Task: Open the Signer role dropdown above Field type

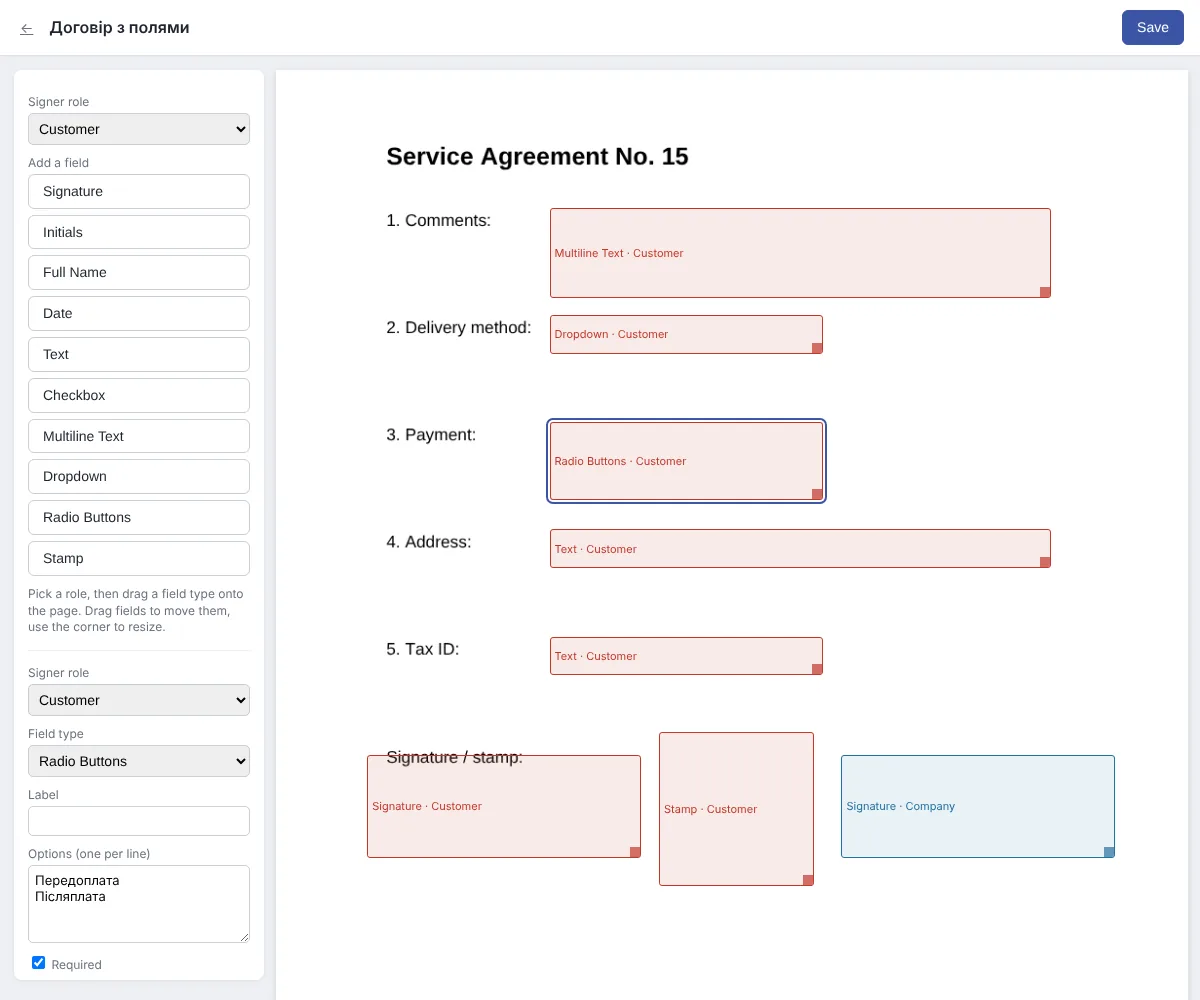Action: coord(139,700)
